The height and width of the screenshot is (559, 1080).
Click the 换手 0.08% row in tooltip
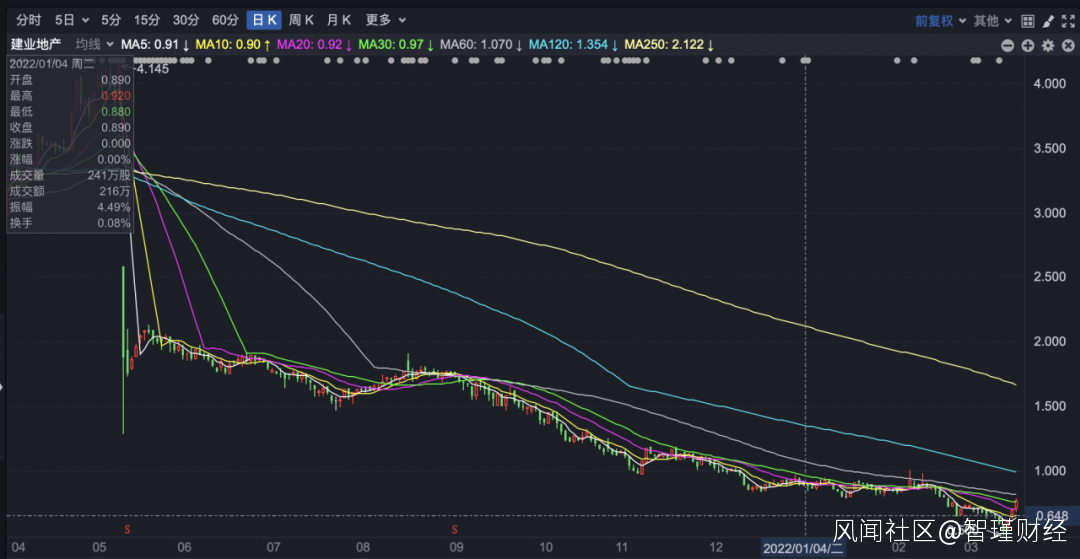70,222
